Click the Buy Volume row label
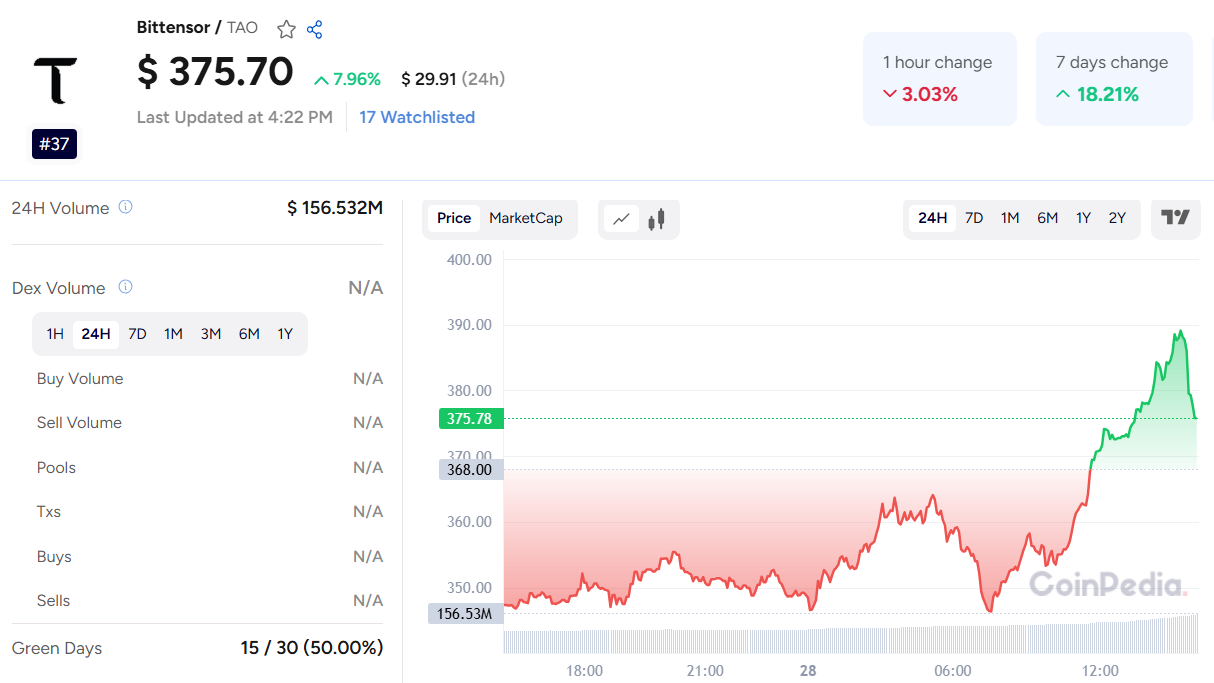Image resolution: width=1214 pixels, height=683 pixels. (x=80, y=379)
